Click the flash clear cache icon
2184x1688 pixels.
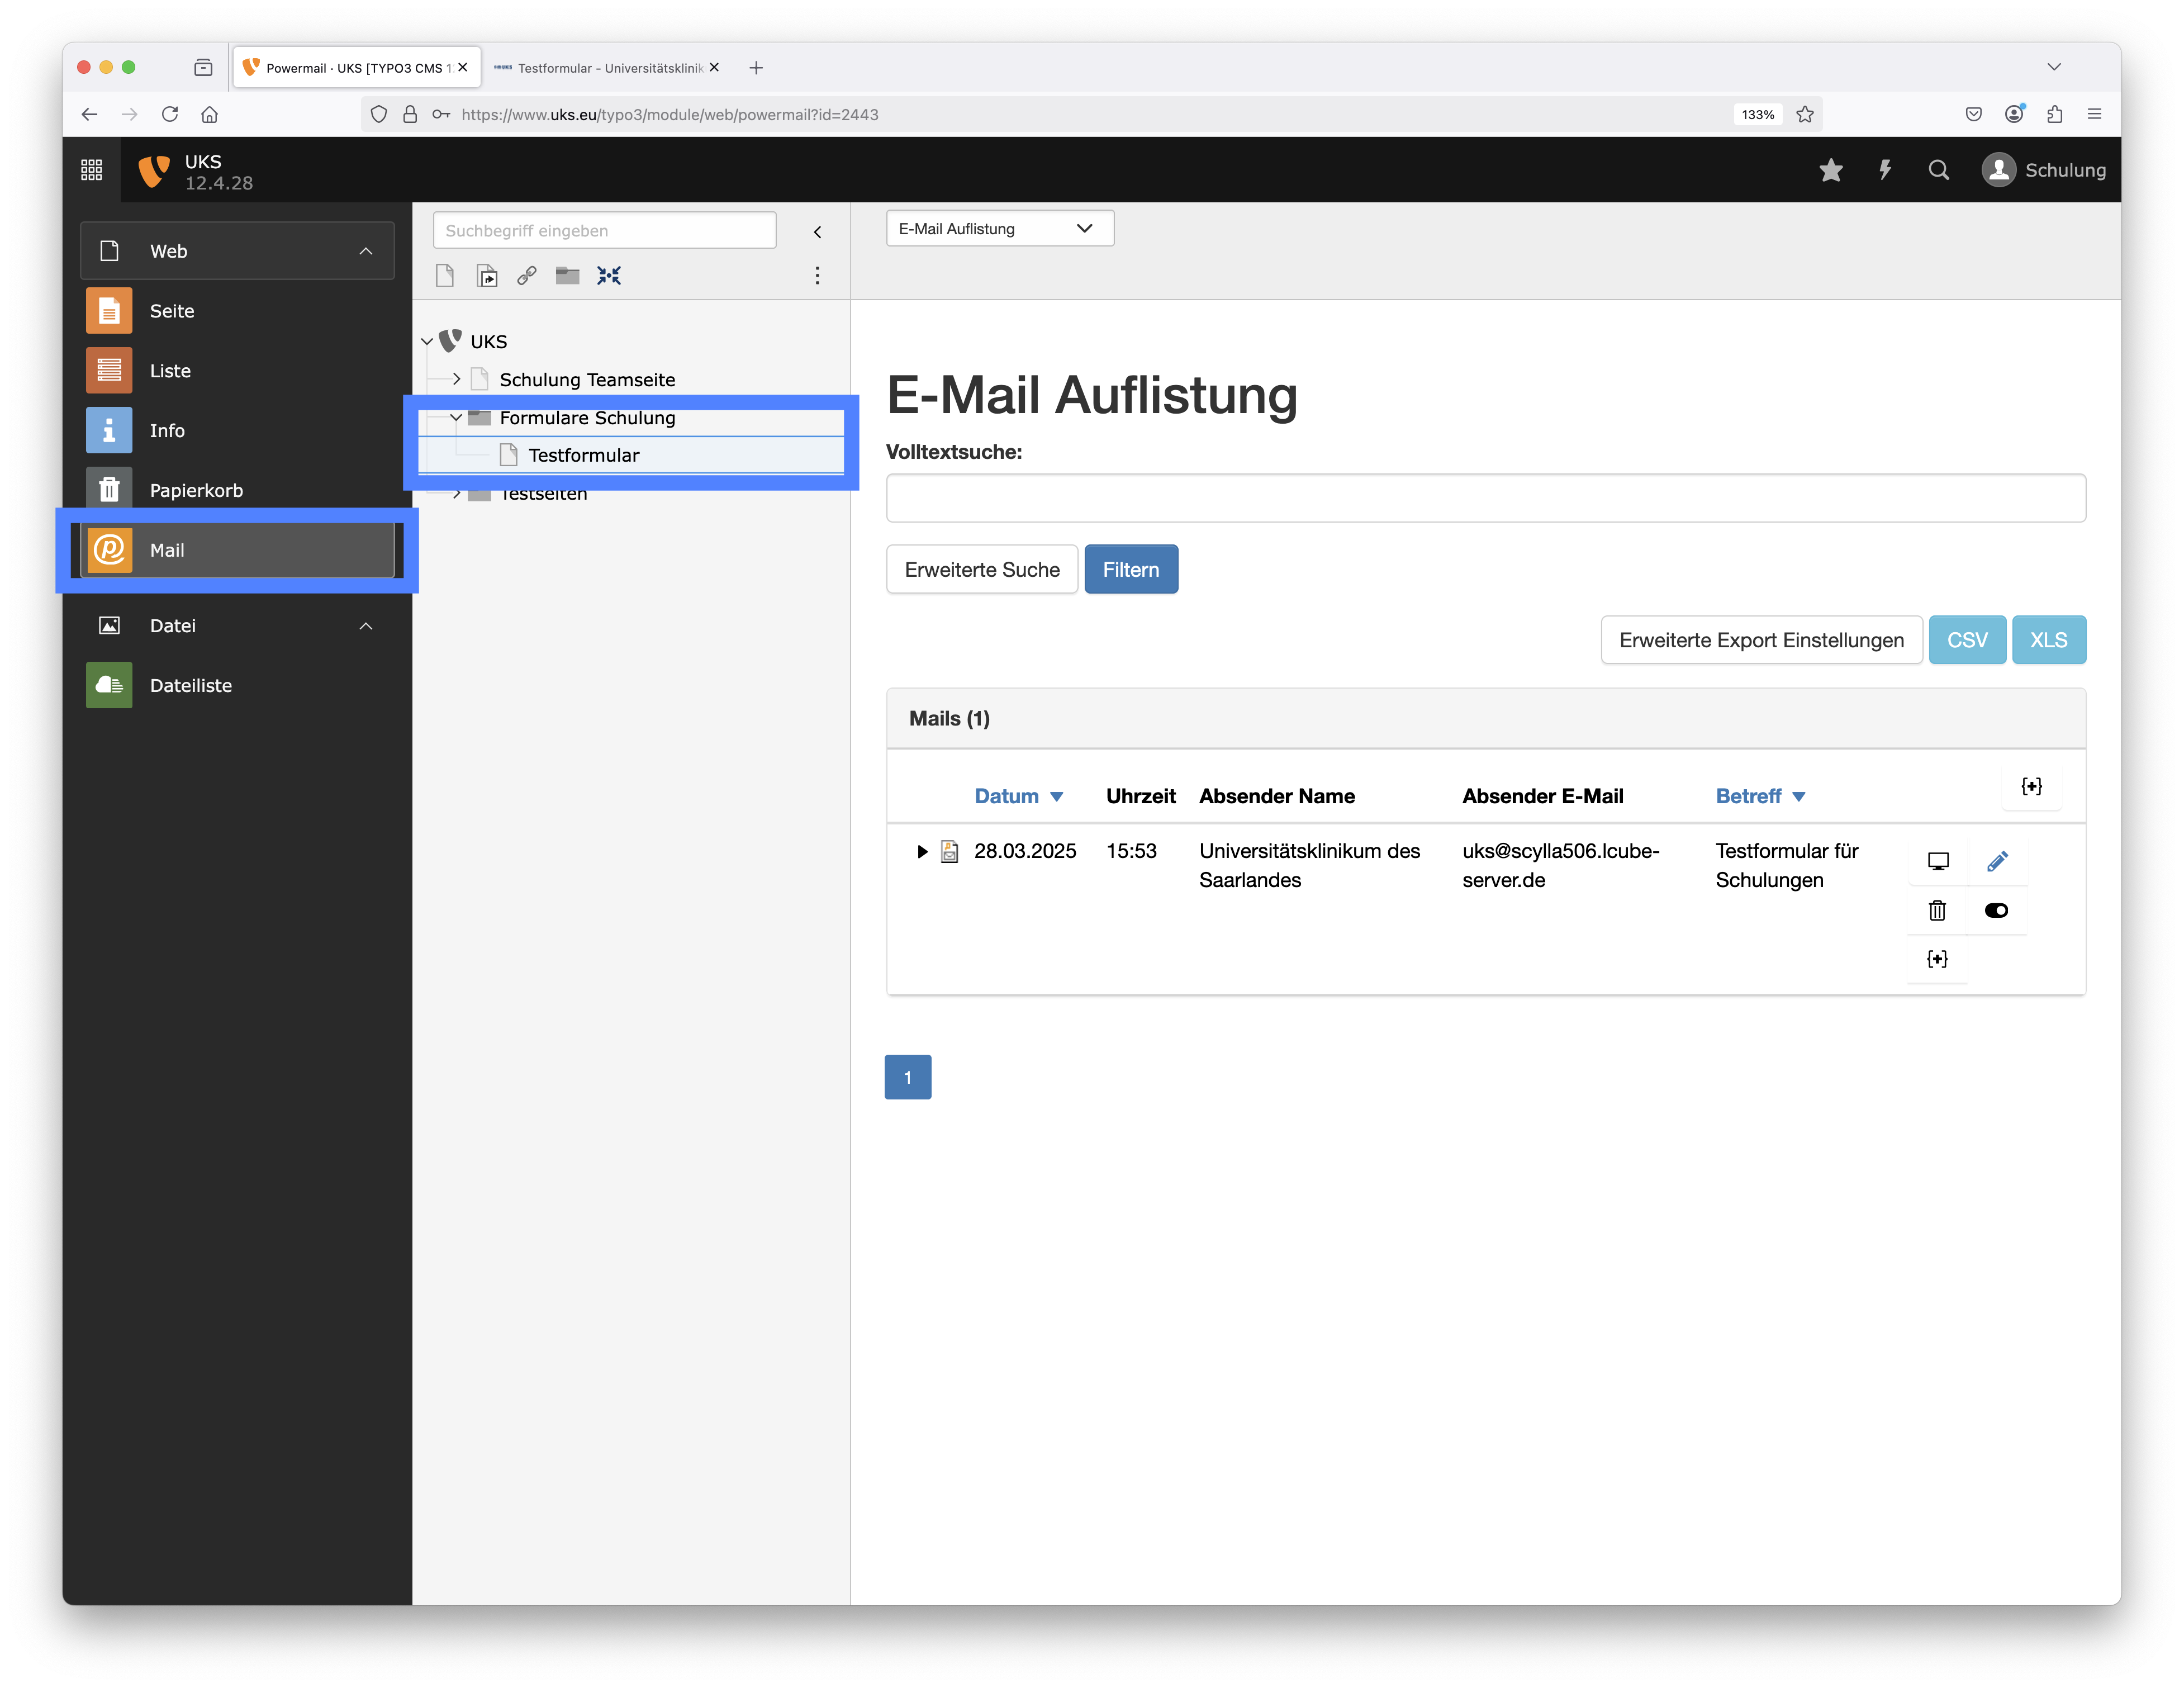[x=1884, y=170]
